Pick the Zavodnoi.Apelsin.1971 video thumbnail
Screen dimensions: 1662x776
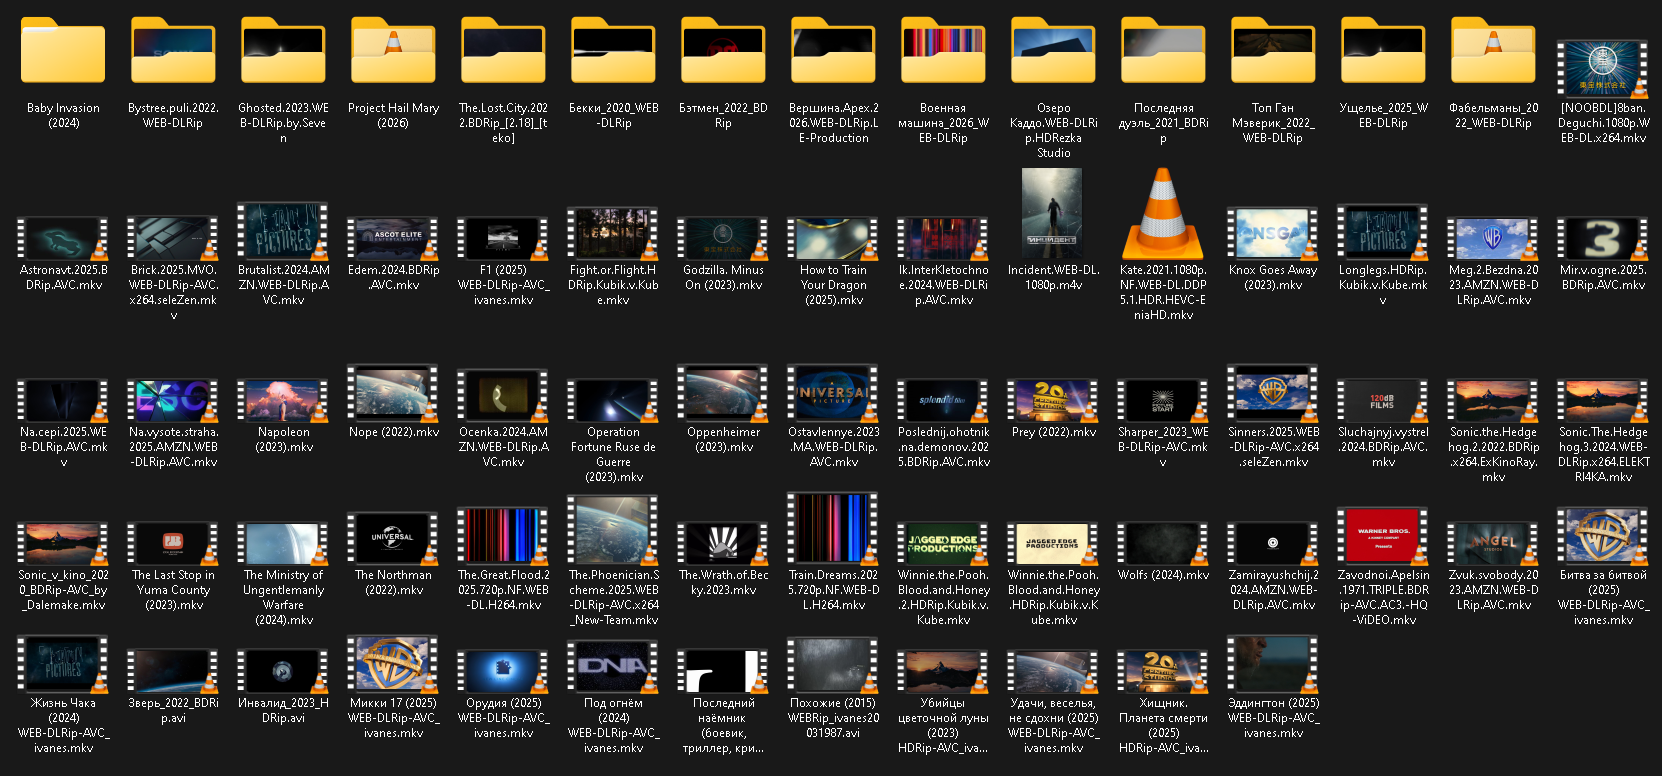(1383, 536)
